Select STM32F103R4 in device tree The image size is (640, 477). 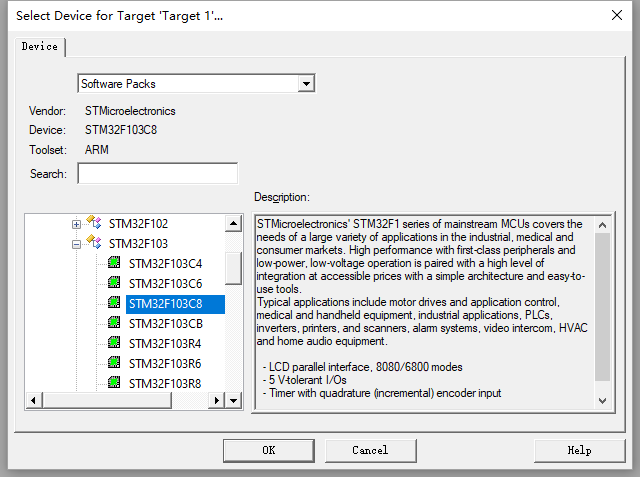coord(165,344)
